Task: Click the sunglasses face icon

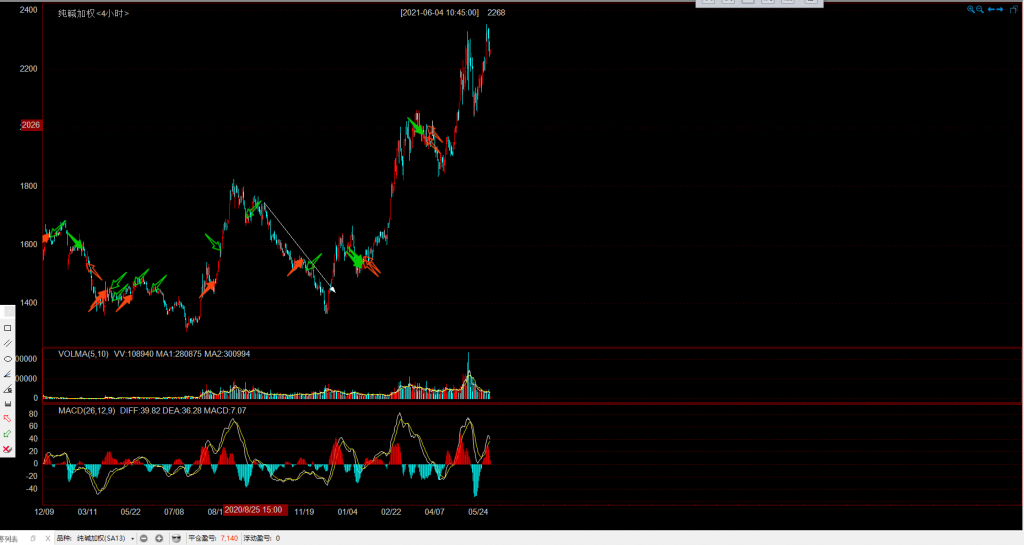Action: (177, 539)
